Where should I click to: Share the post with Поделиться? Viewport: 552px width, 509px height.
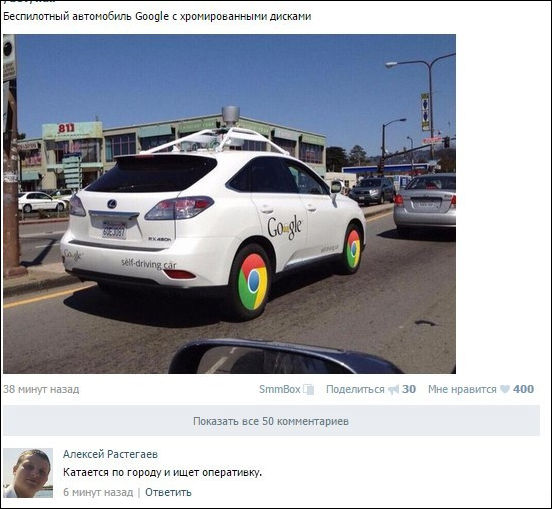(355, 389)
